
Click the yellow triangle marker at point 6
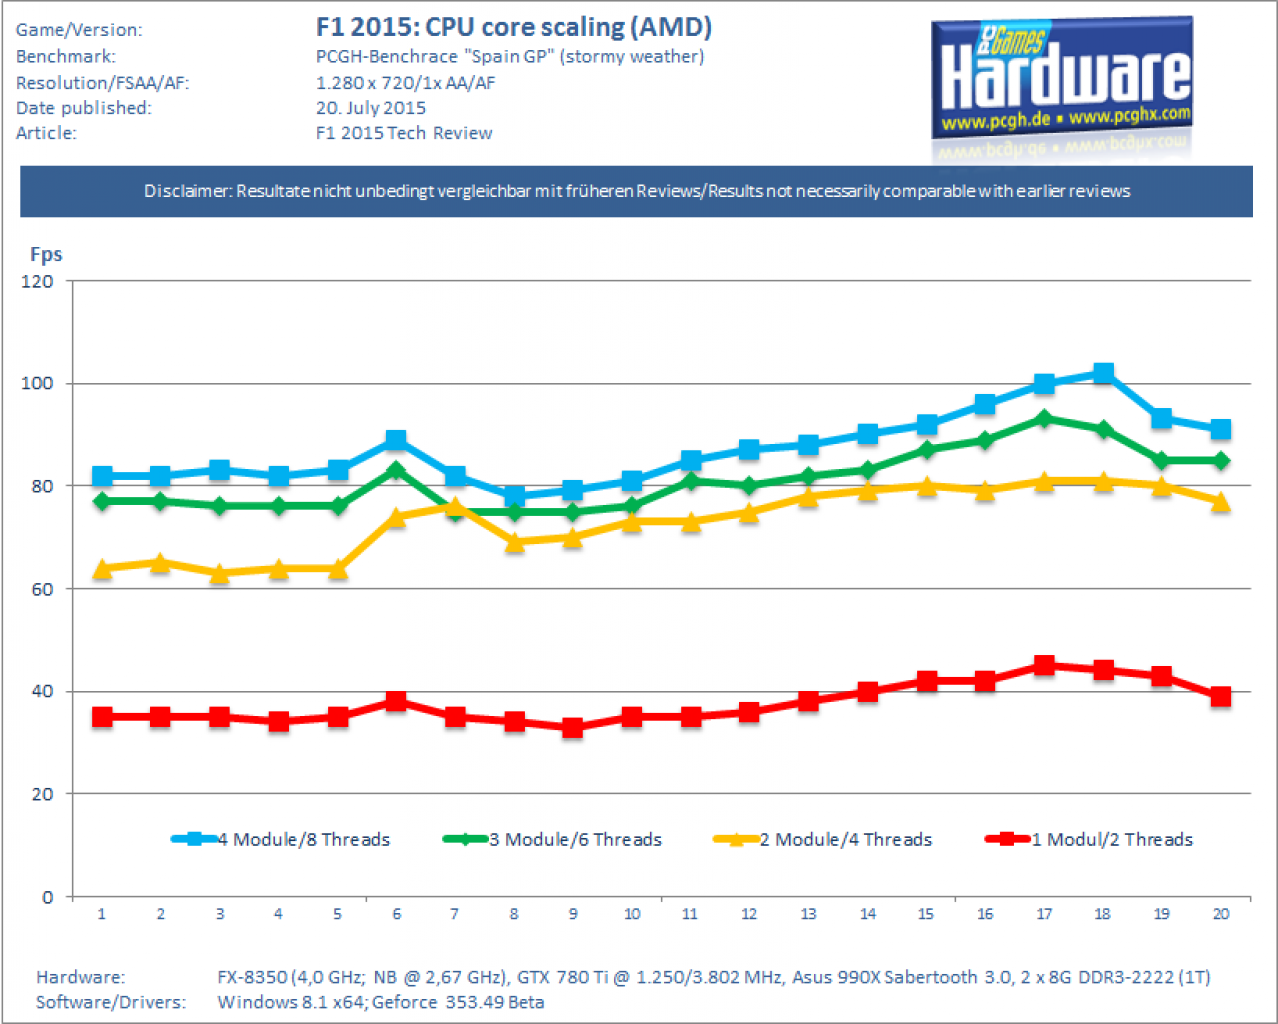(396, 517)
